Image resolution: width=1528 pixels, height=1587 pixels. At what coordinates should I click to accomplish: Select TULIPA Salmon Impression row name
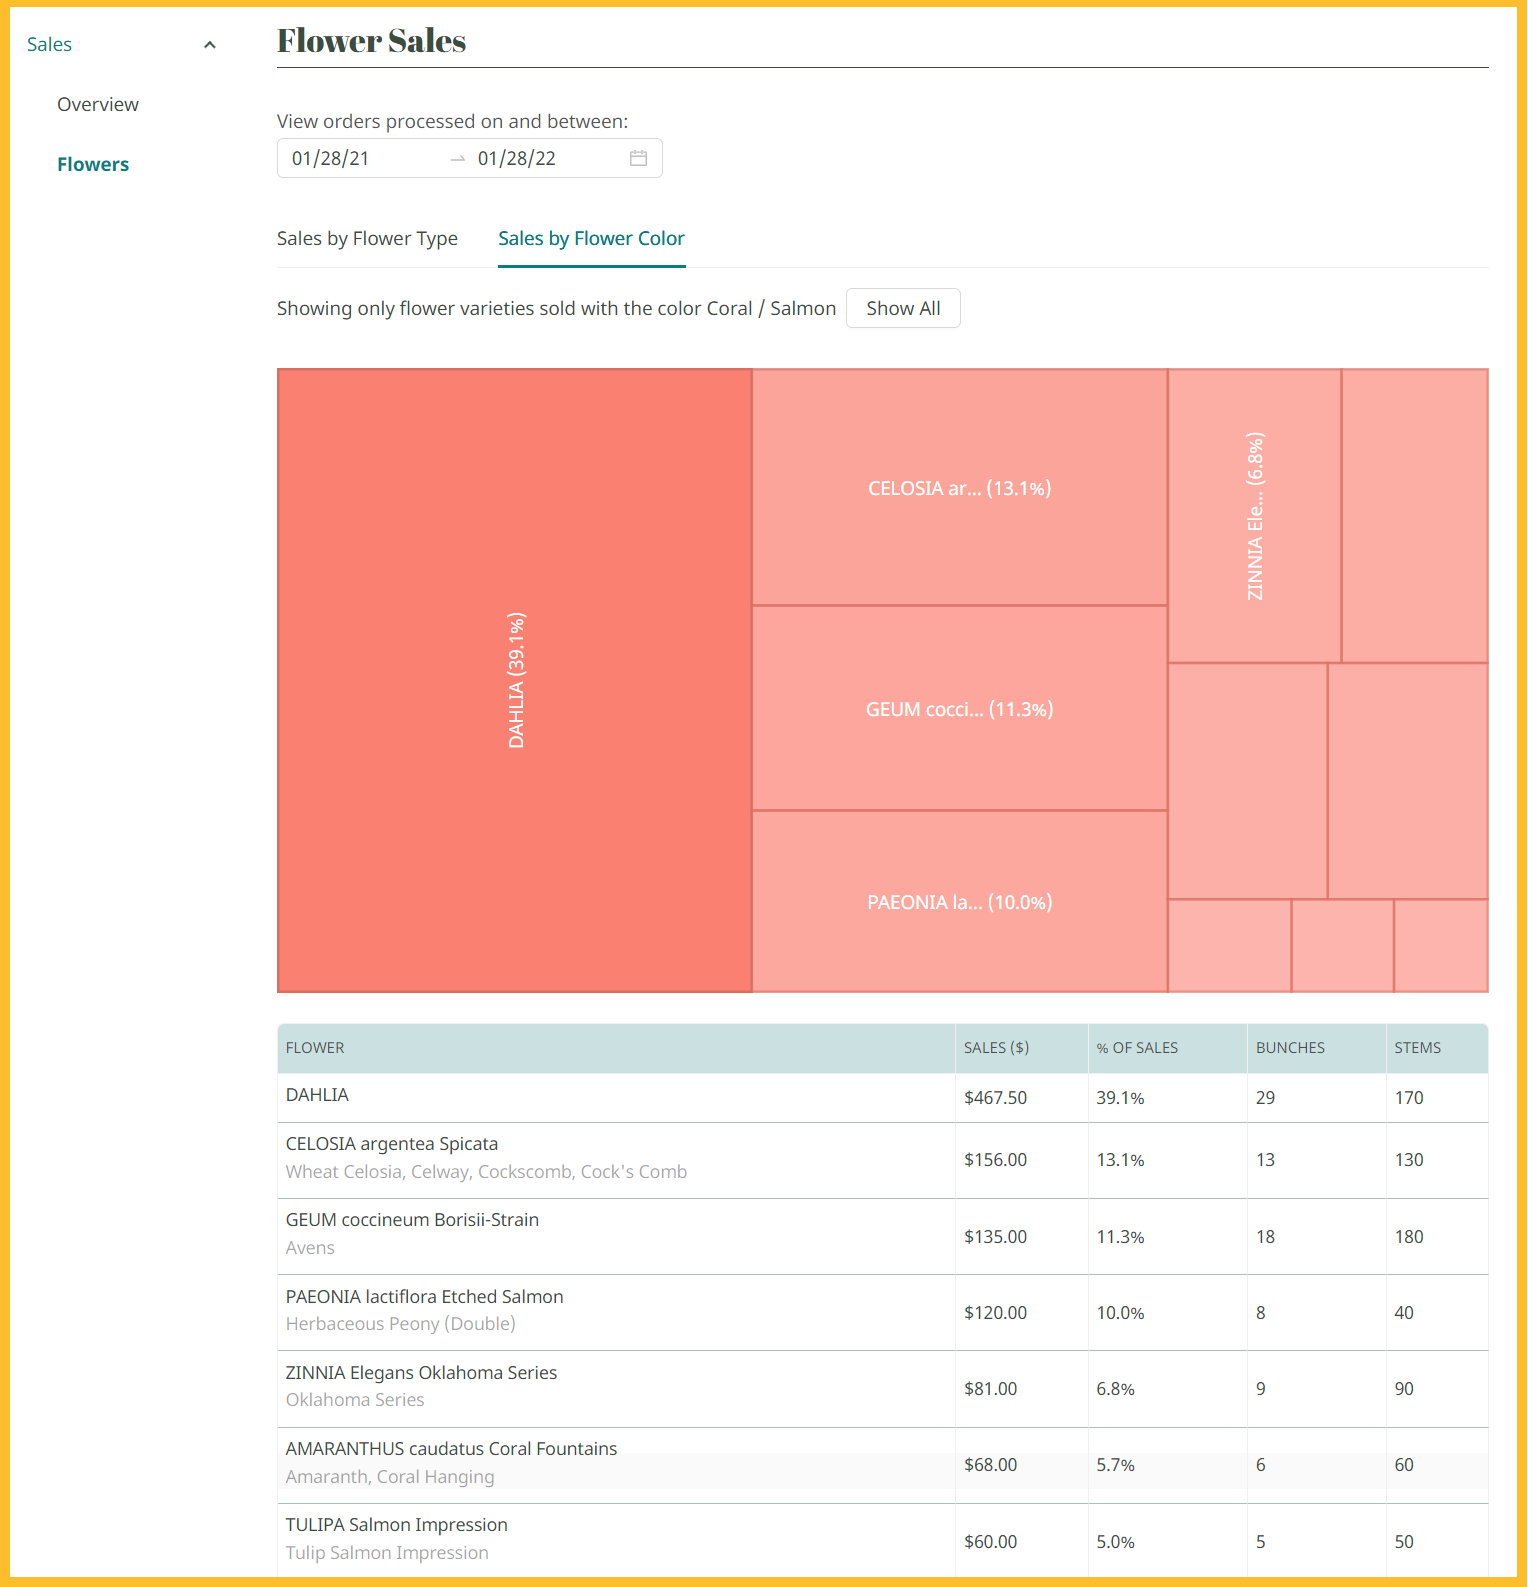[397, 1525]
